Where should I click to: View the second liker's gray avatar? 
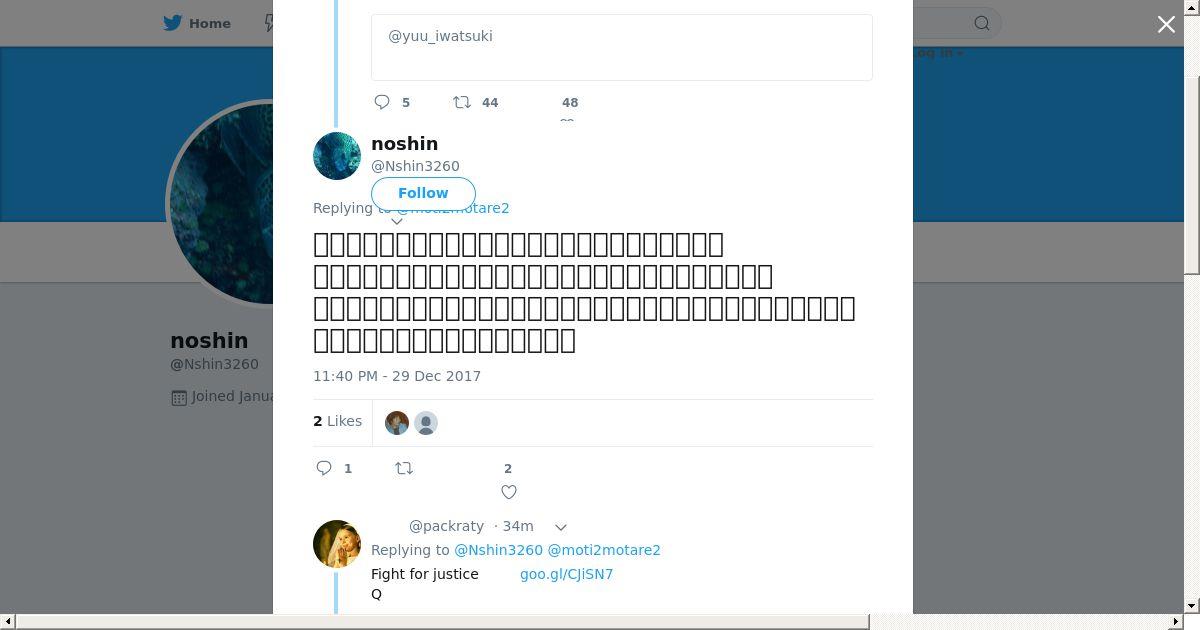coord(426,423)
